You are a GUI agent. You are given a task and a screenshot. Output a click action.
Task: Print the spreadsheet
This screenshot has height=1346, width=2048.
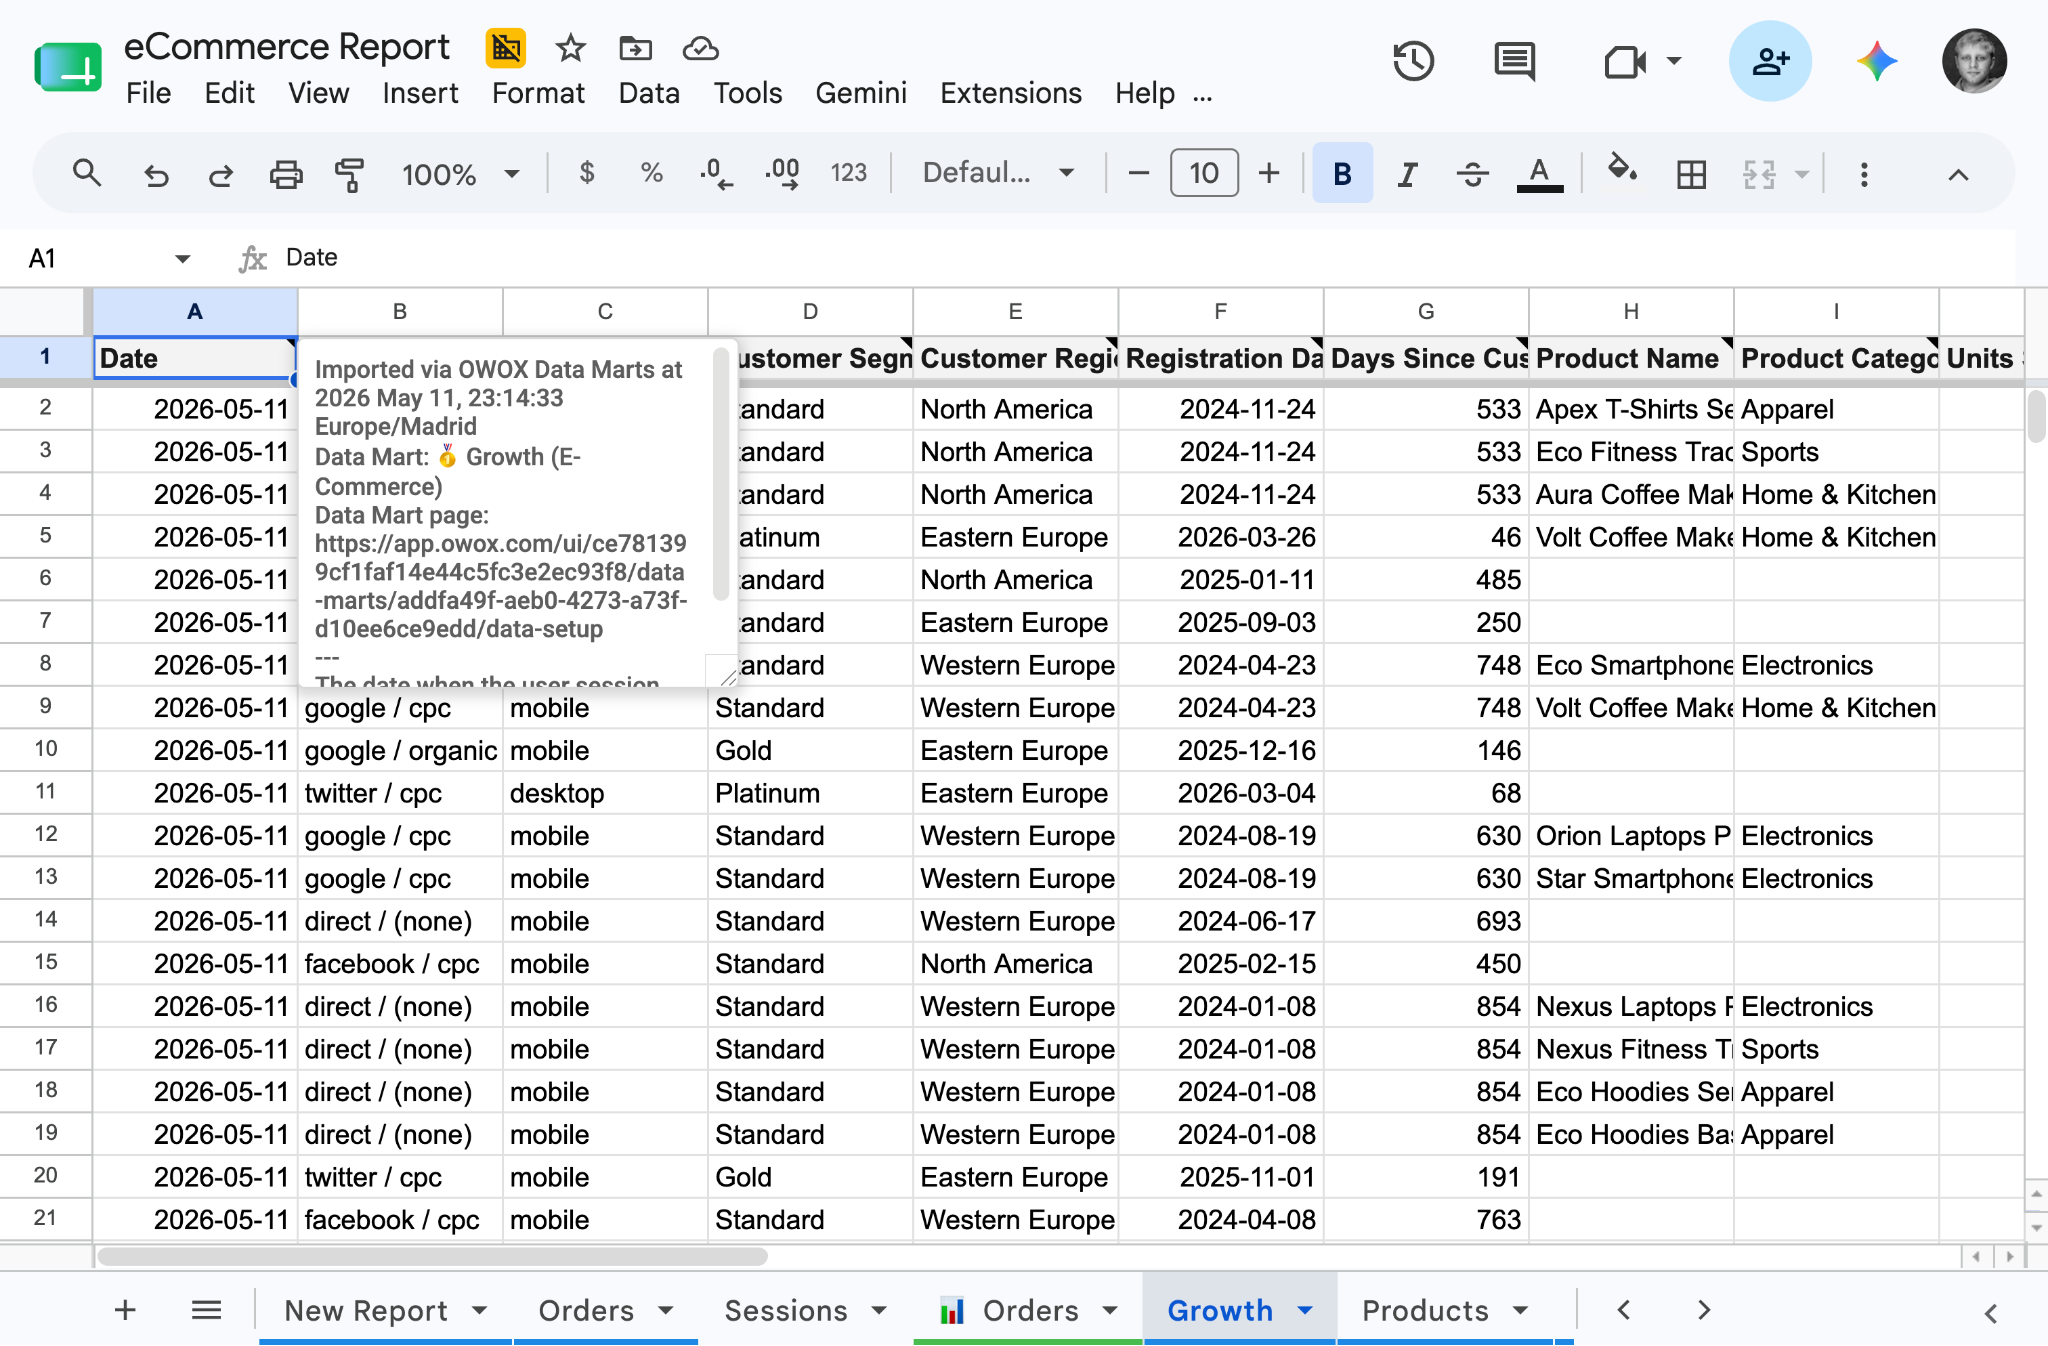(x=286, y=175)
